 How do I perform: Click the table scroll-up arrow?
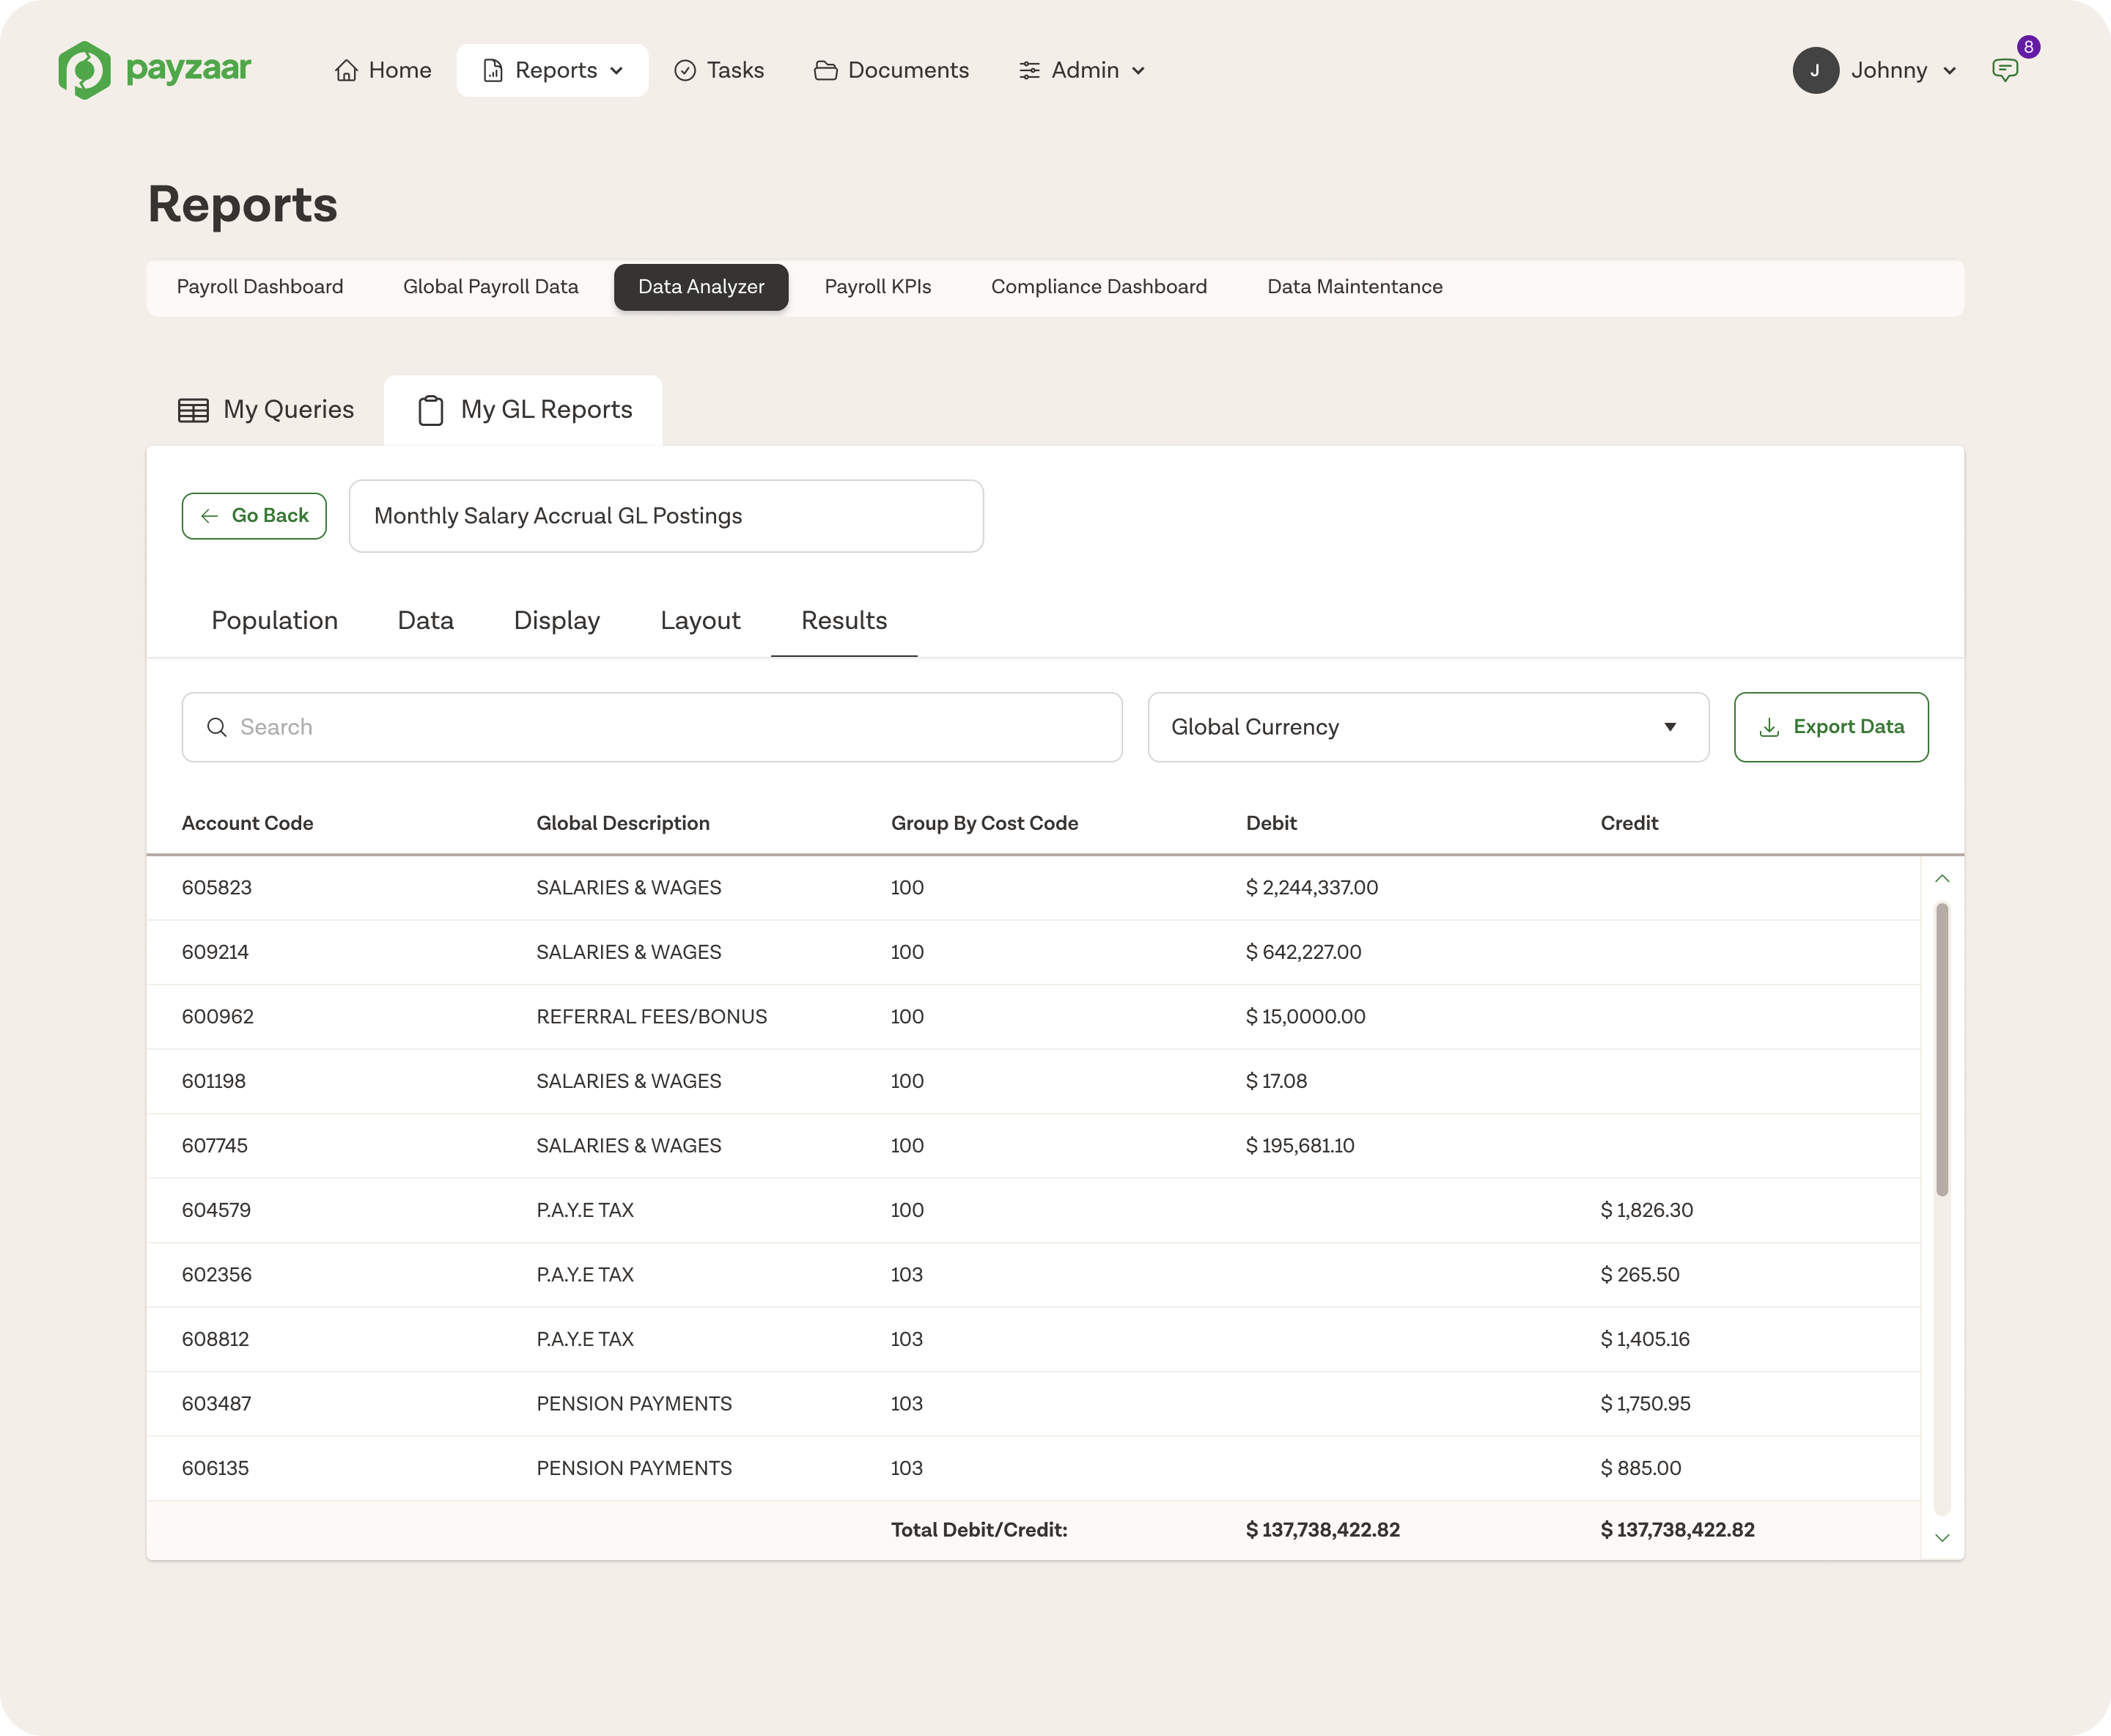pos(1942,879)
